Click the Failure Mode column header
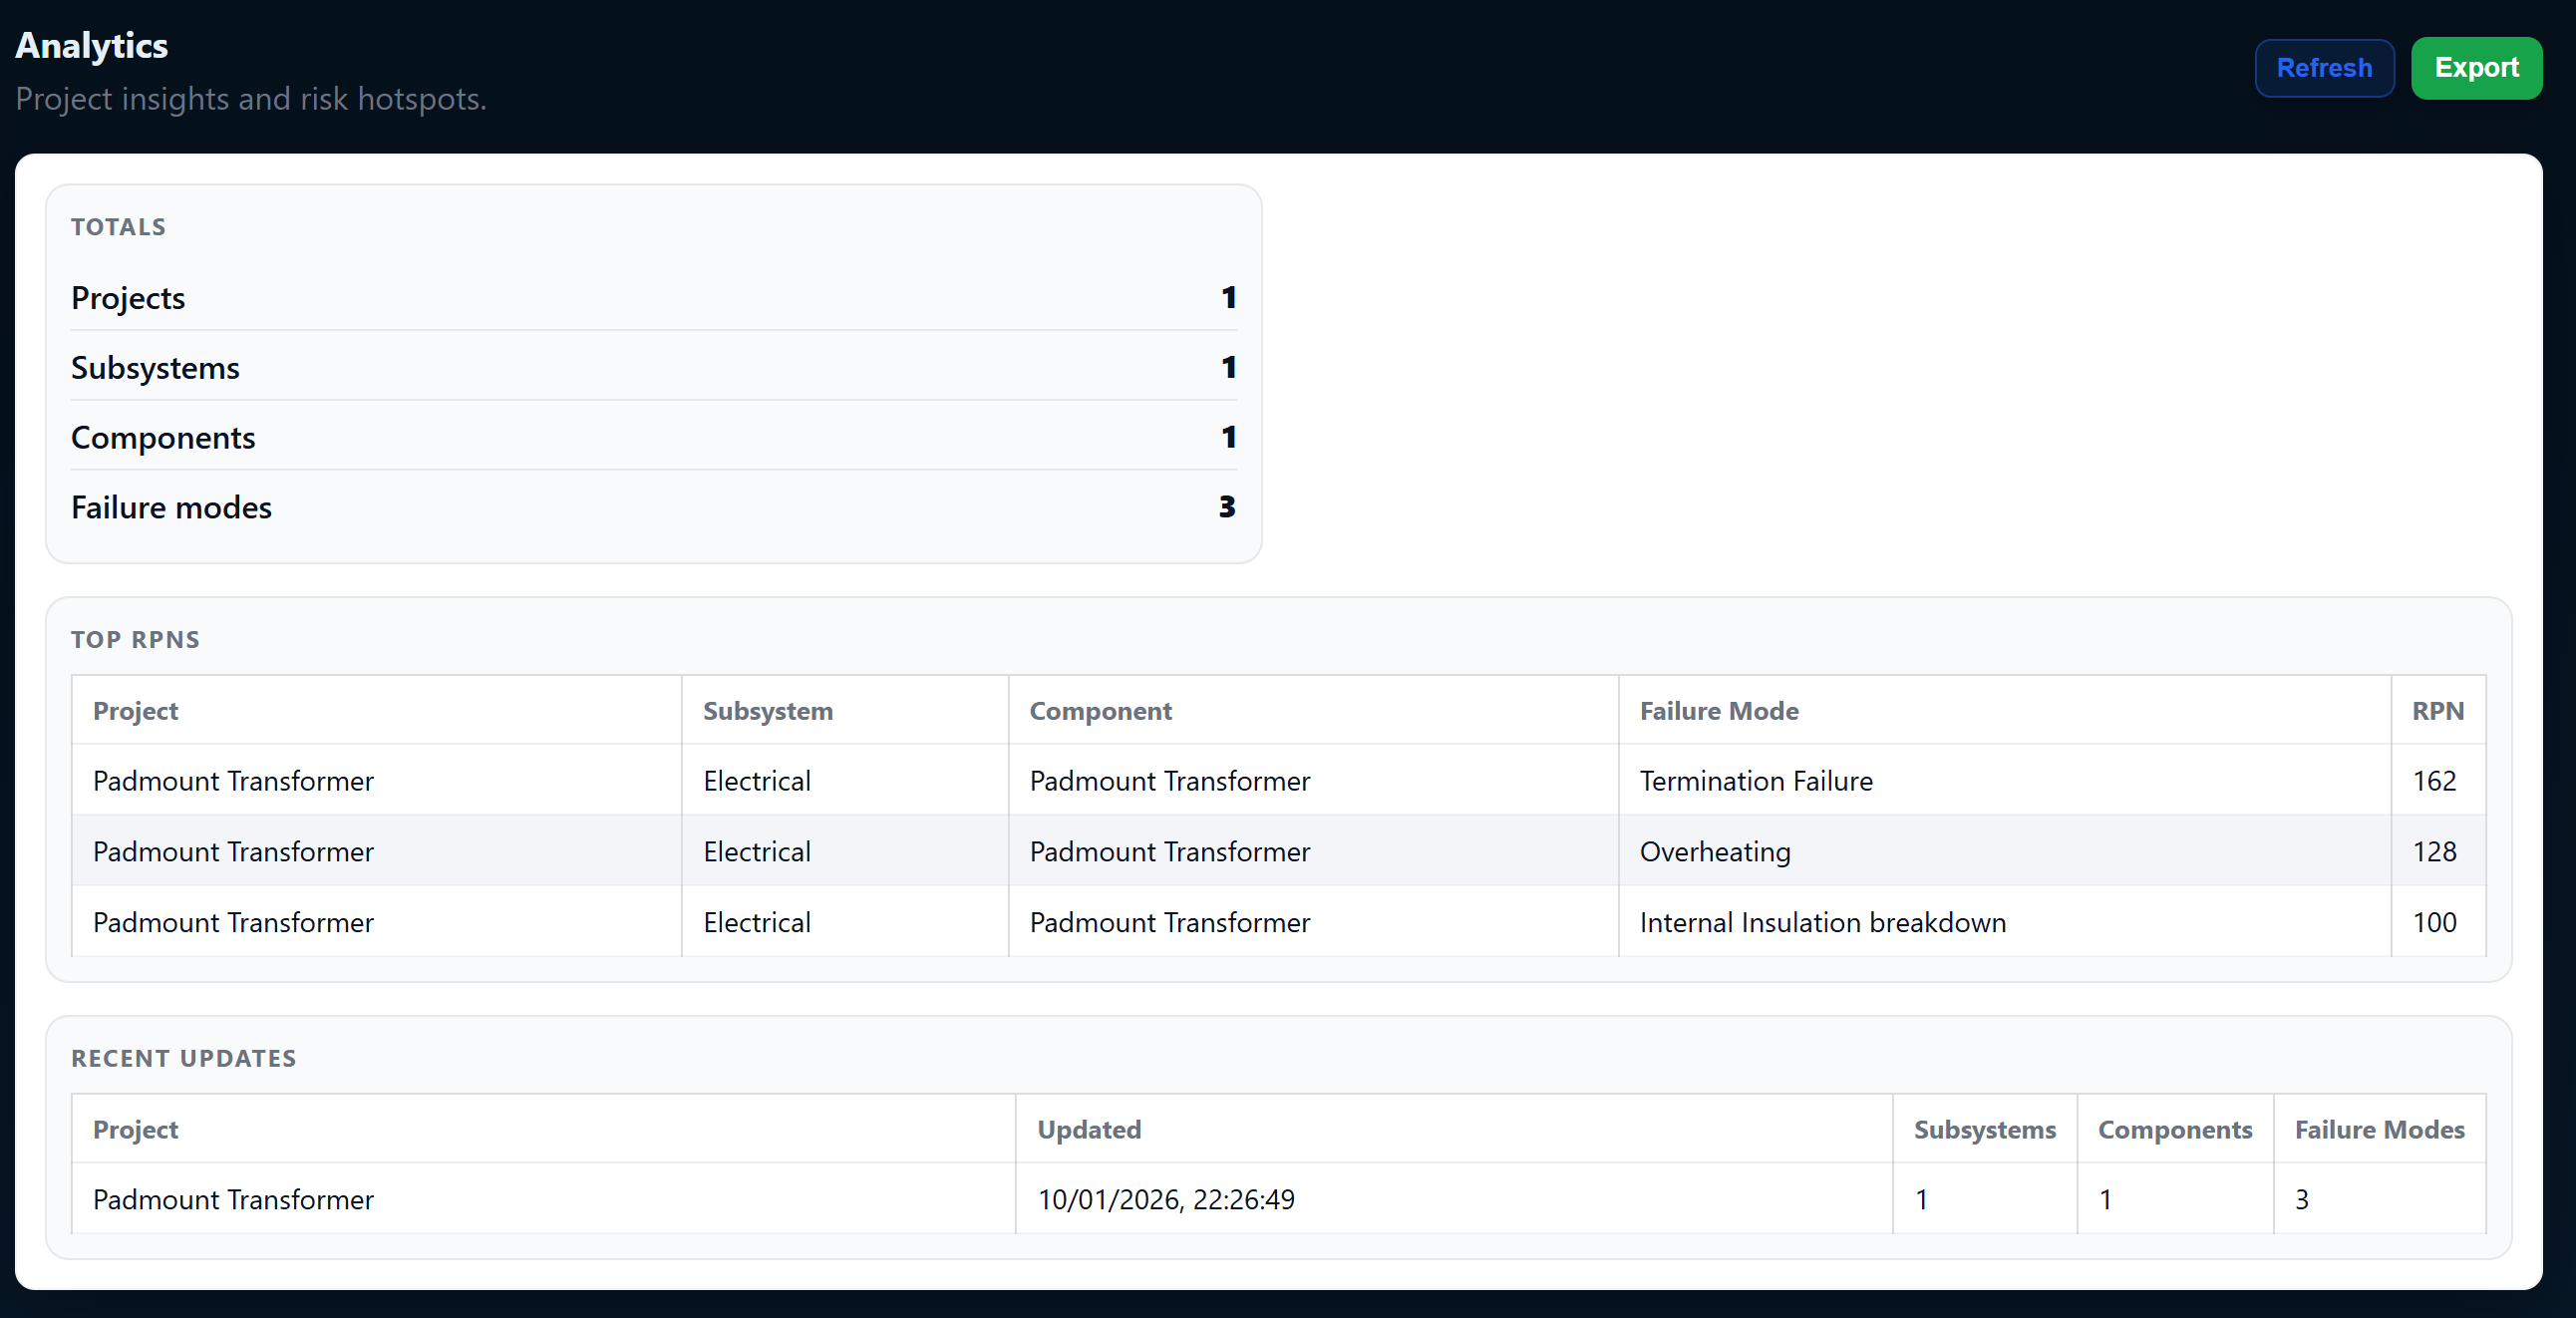The image size is (2576, 1318). 1718,711
